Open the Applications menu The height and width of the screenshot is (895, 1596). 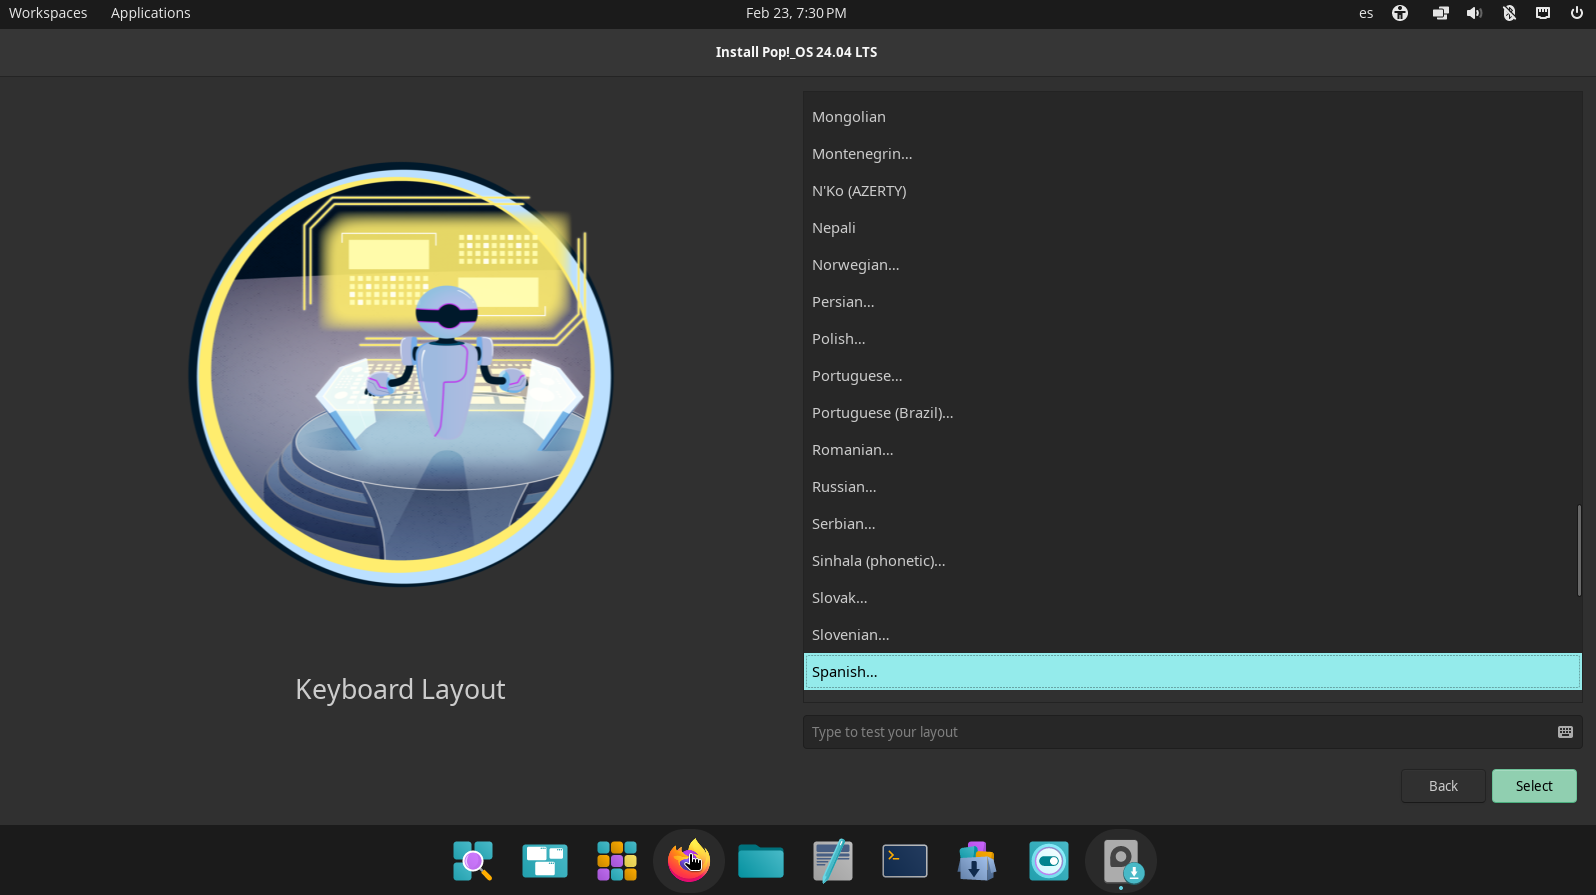[150, 13]
